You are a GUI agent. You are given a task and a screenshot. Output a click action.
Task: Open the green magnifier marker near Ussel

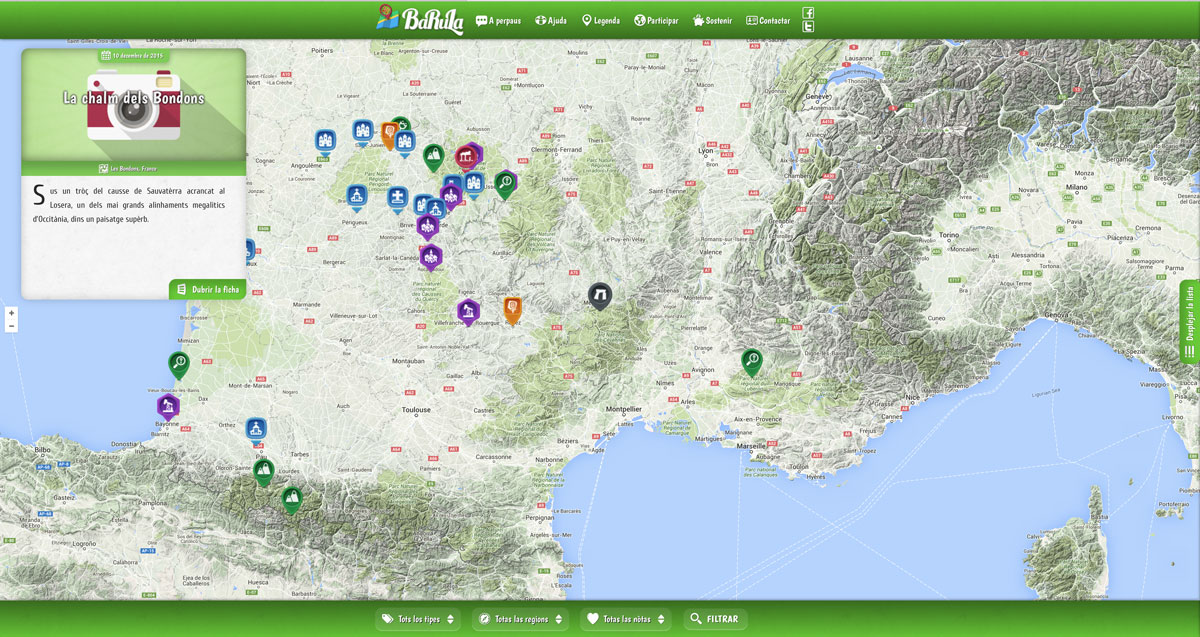(506, 184)
